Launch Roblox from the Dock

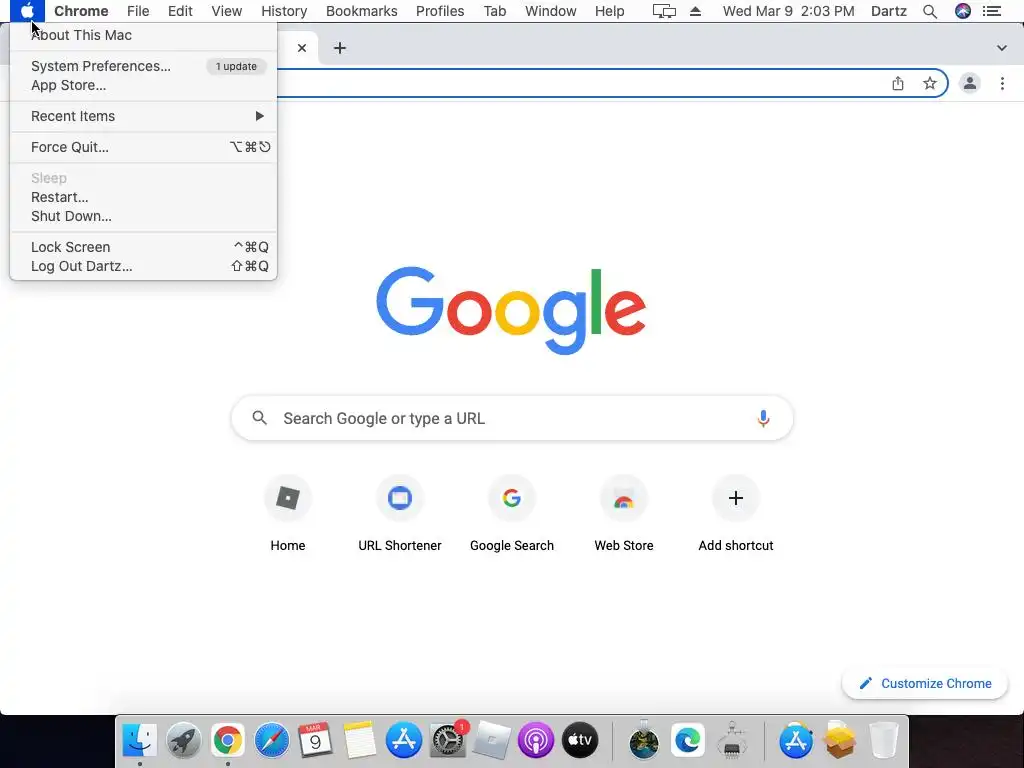(x=492, y=741)
